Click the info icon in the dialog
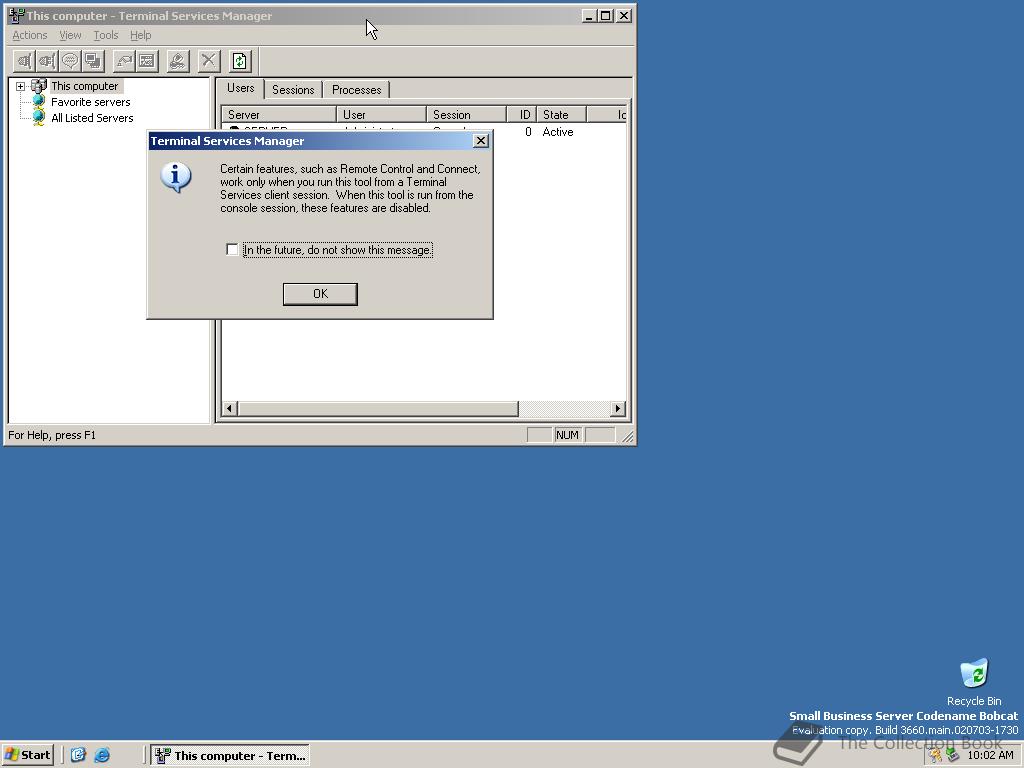The width and height of the screenshot is (1024, 768). 176,178
